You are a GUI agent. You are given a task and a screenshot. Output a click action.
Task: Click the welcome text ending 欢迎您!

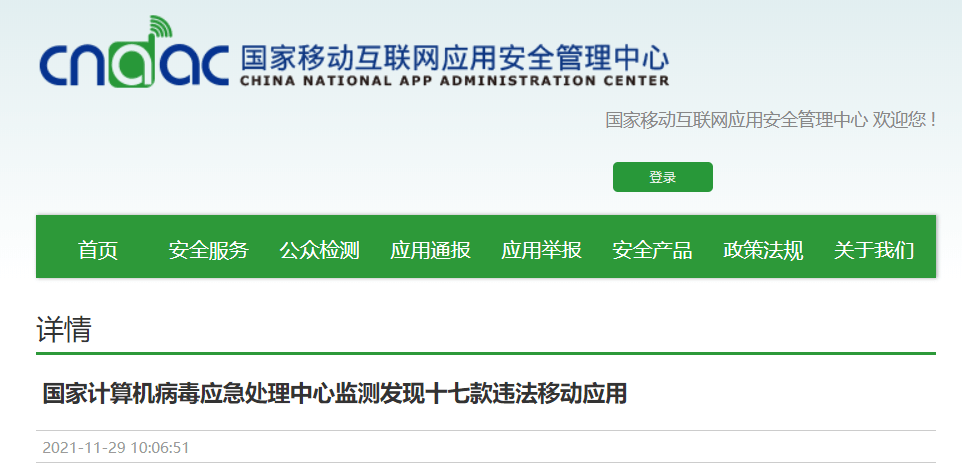click(x=771, y=120)
